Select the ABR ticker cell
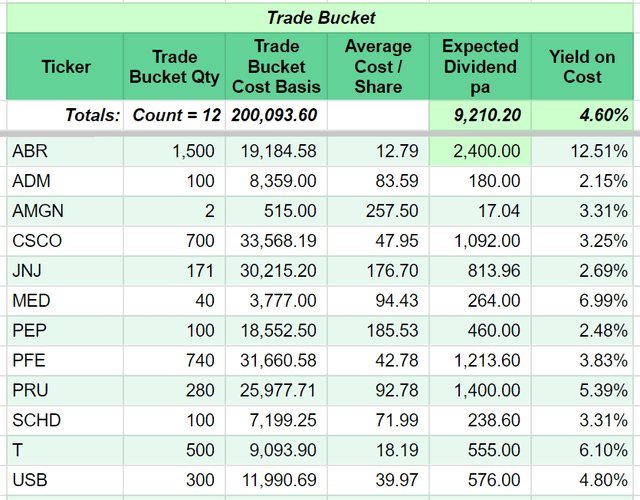The width and height of the screenshot is (640, 500). (x=65, y=151)
